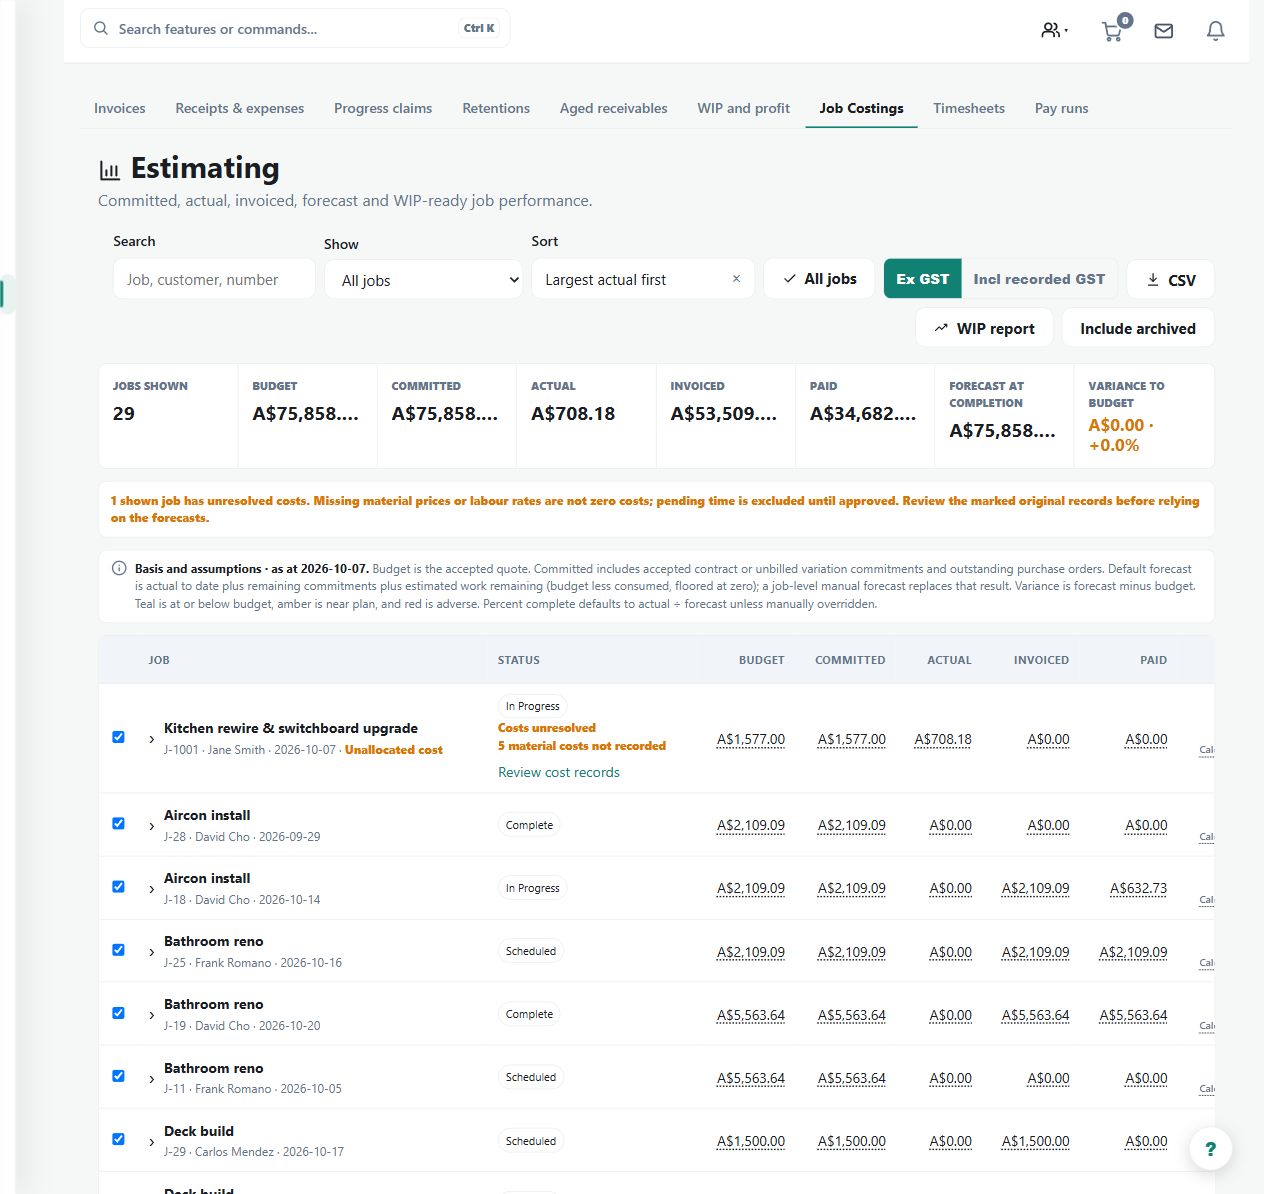Screen dimensions: 1264x1194
Task: Expand the Bathroom reno J-25 row
Action: click(151, 952)
